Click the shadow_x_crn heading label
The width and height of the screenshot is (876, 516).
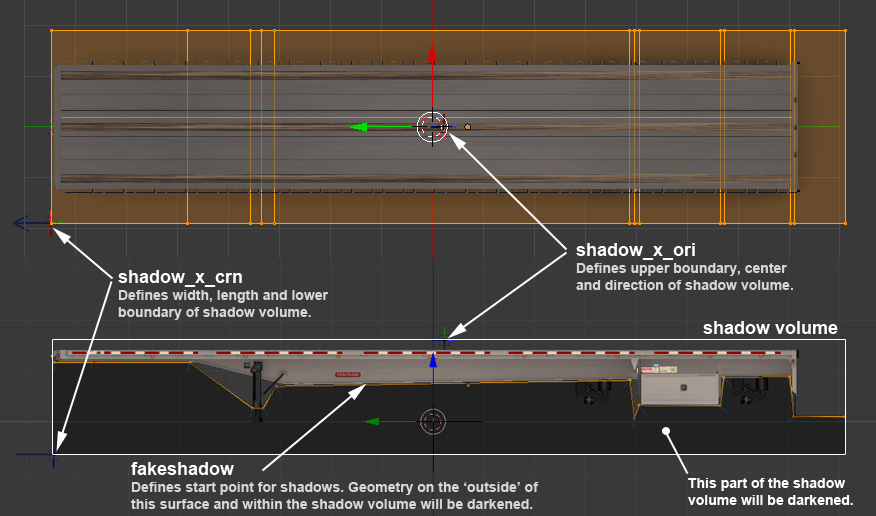click(x=179, y=277)
